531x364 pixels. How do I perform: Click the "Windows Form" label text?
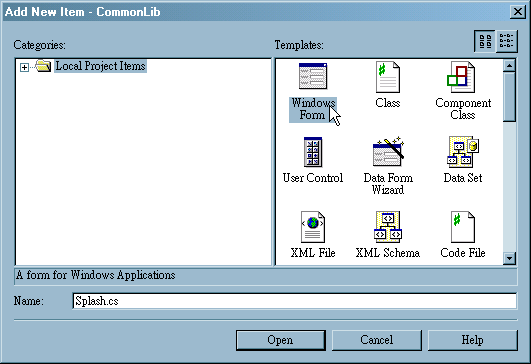click(x=313, y=109)
